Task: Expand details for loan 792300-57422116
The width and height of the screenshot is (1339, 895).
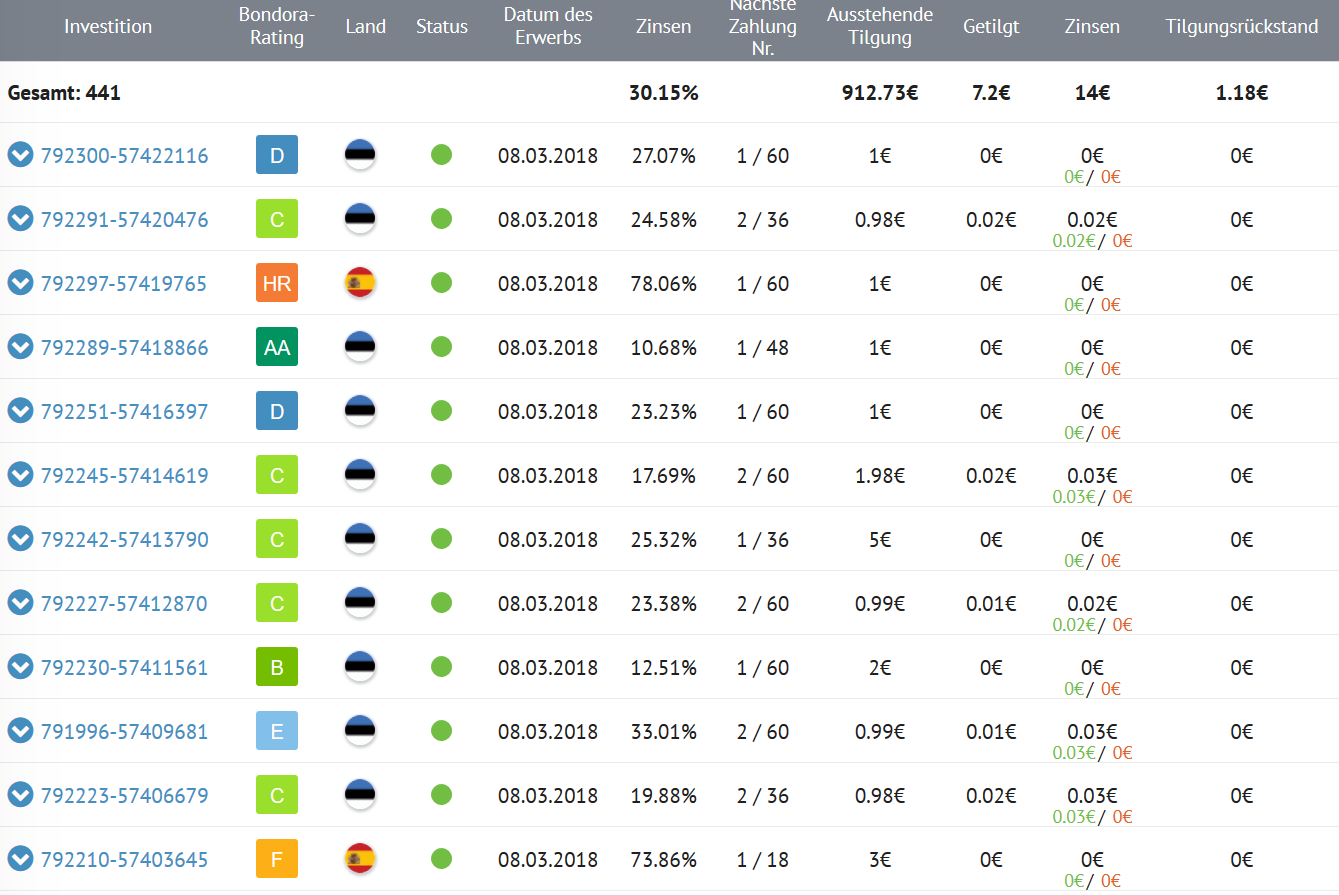Action: pyautogui.click(x=20, y=155)
